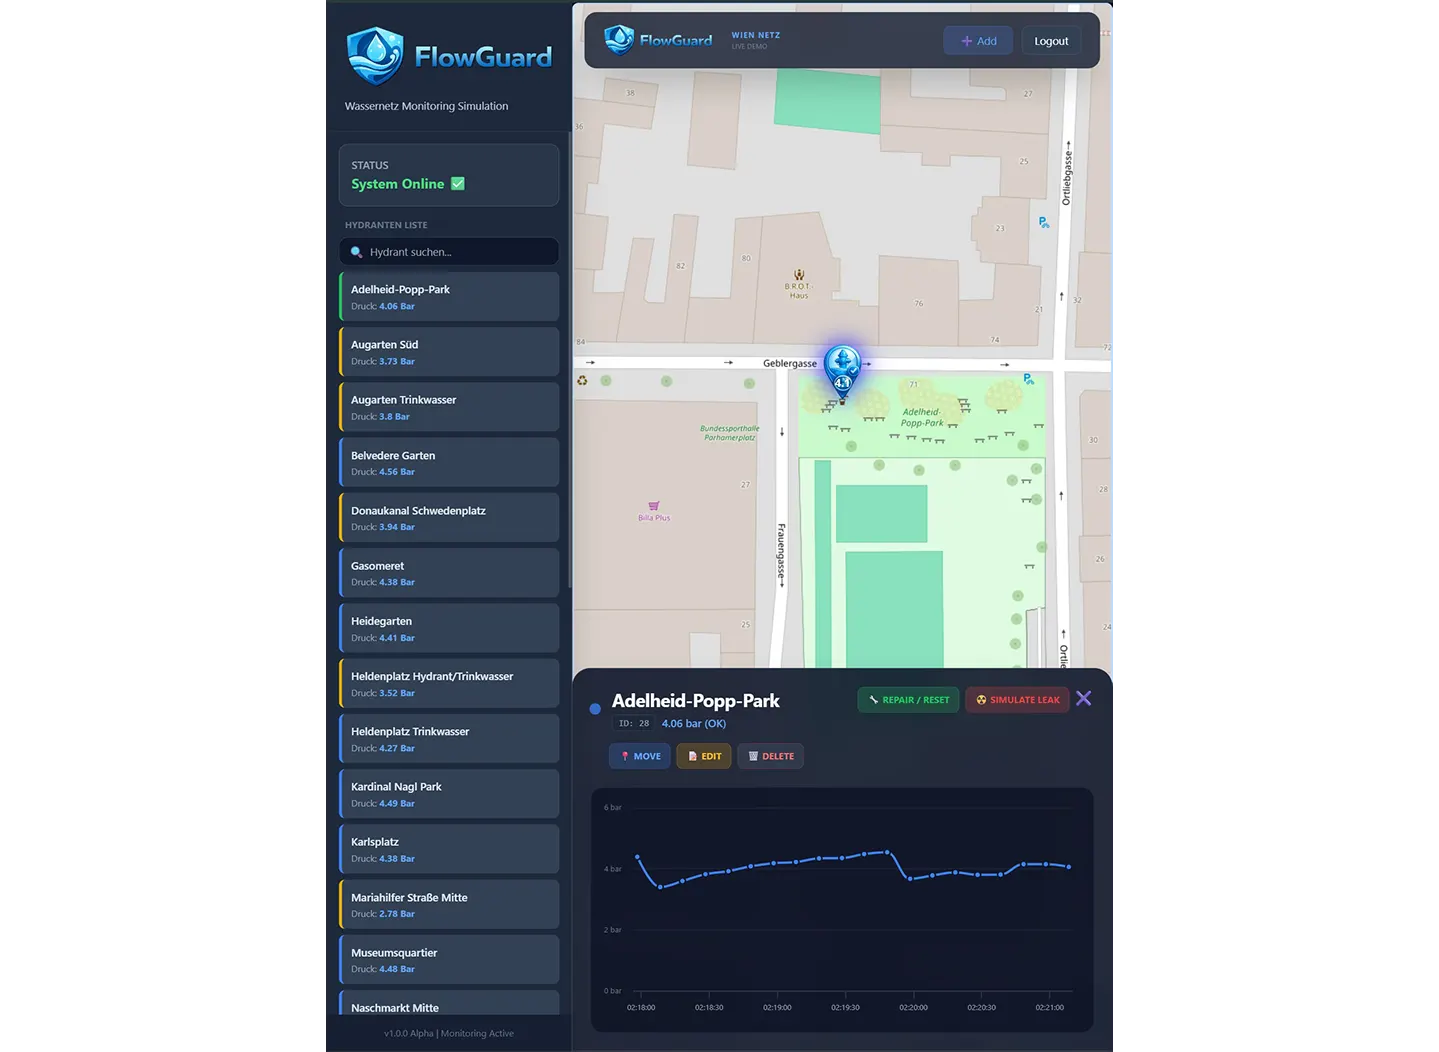Viewport: 1439px width, 1052px height.
Task: Click the radiation icon on SIMULATE LEAK
Action: 983,699
